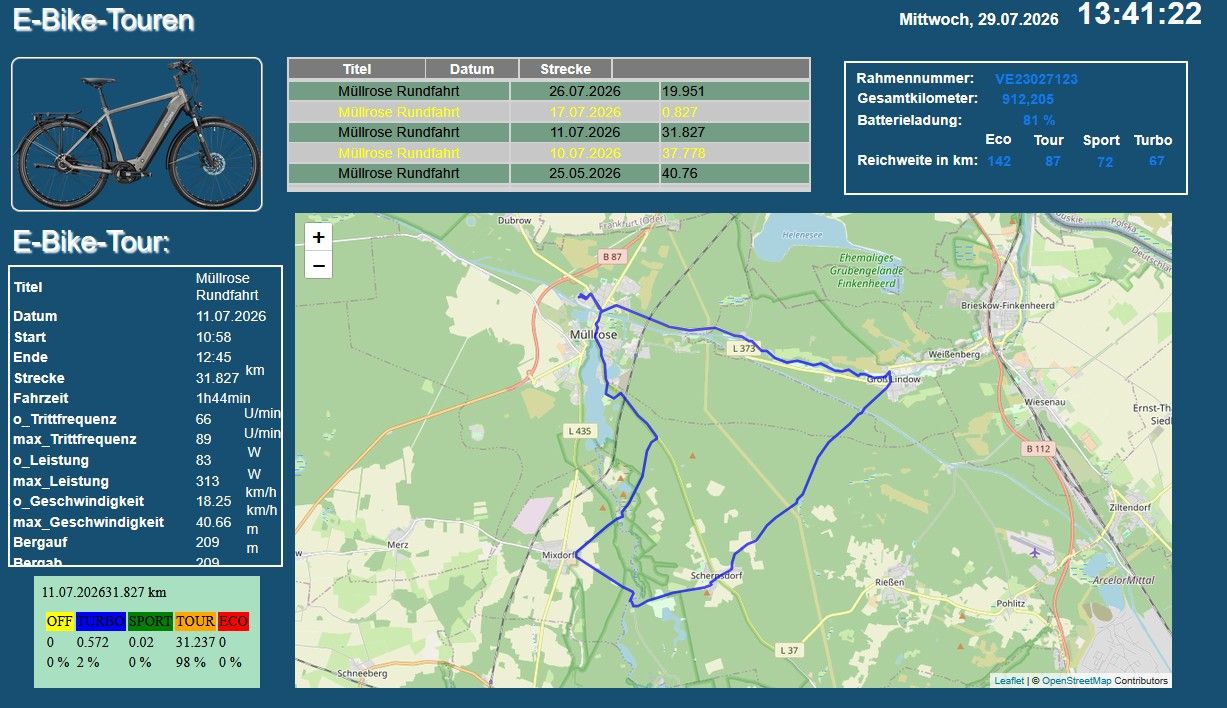Click the frame number VE23027123
Viewport: 1227px width, 708px height.
tap(1036, 79)
